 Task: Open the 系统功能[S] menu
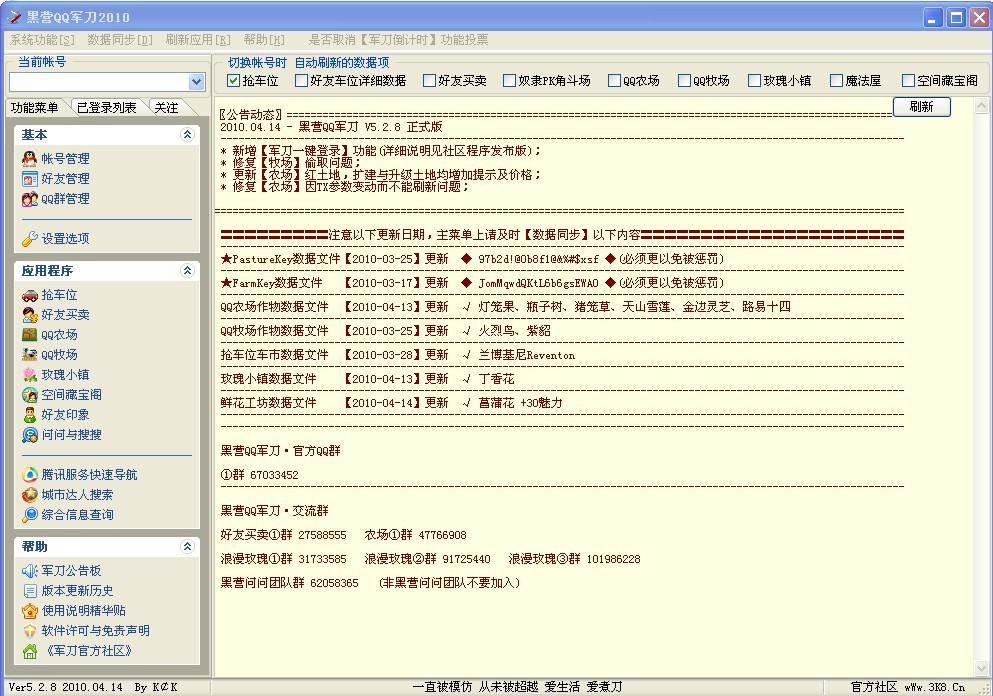point(42,40)
